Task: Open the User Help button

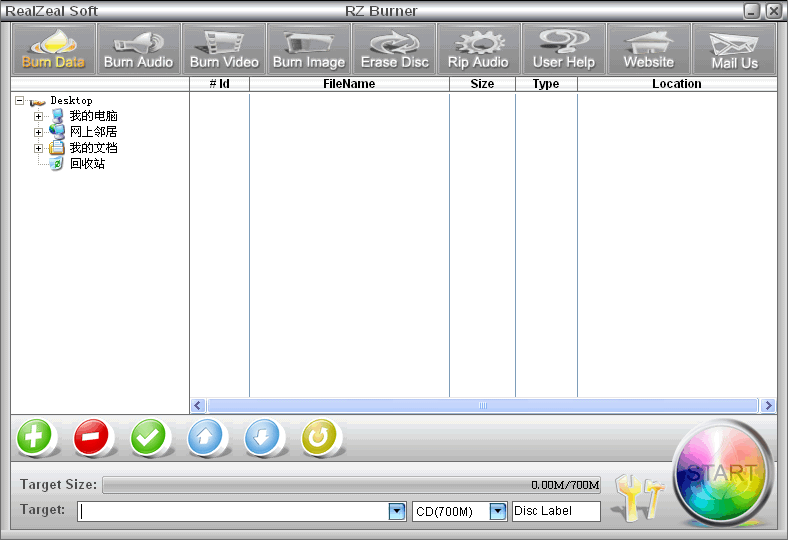Action: [563, 49]
